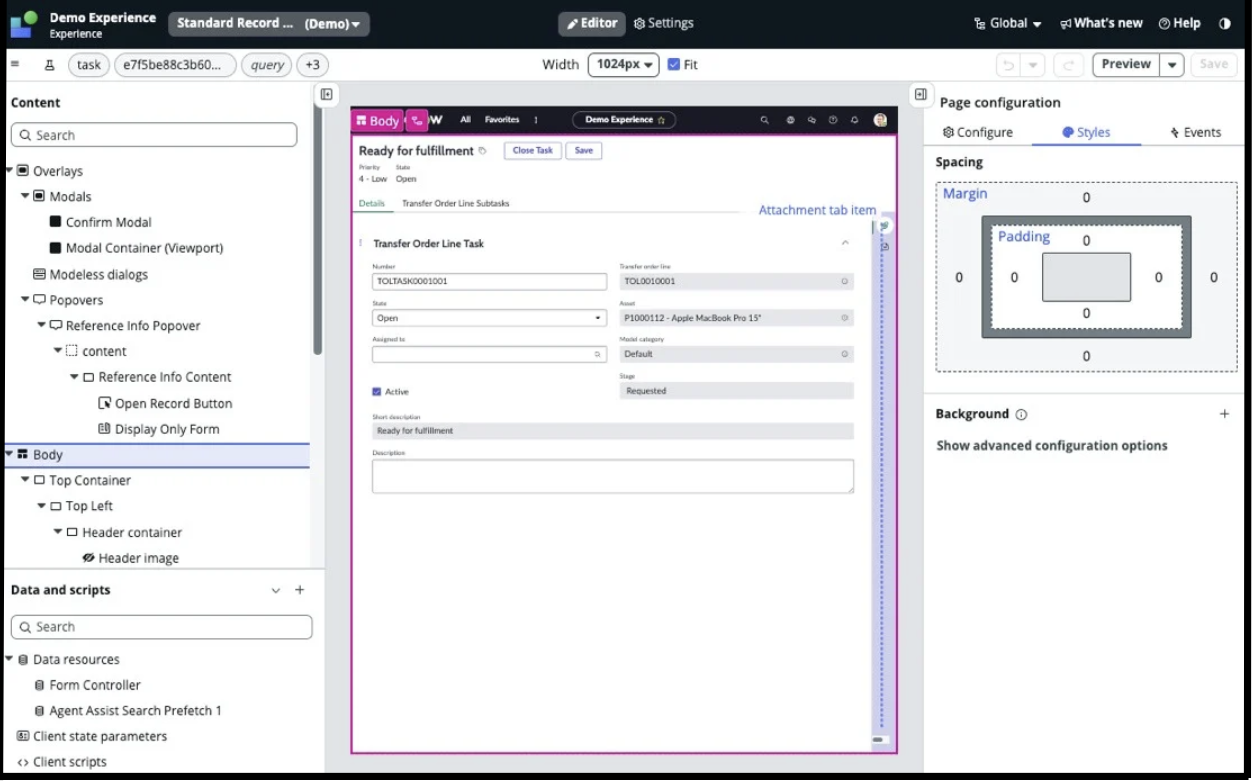
Task: Click the Close Task button
Action: 532,150
